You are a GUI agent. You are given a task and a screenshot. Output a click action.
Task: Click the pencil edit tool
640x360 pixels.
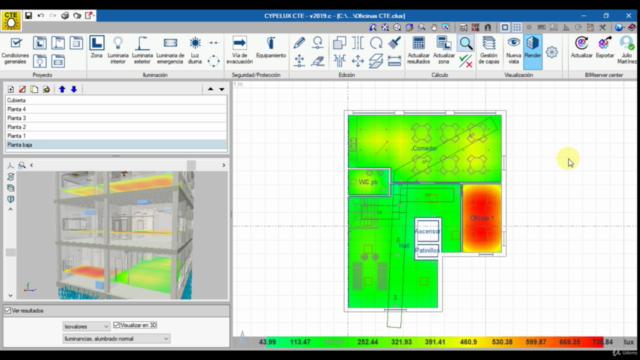pos(299,42)
